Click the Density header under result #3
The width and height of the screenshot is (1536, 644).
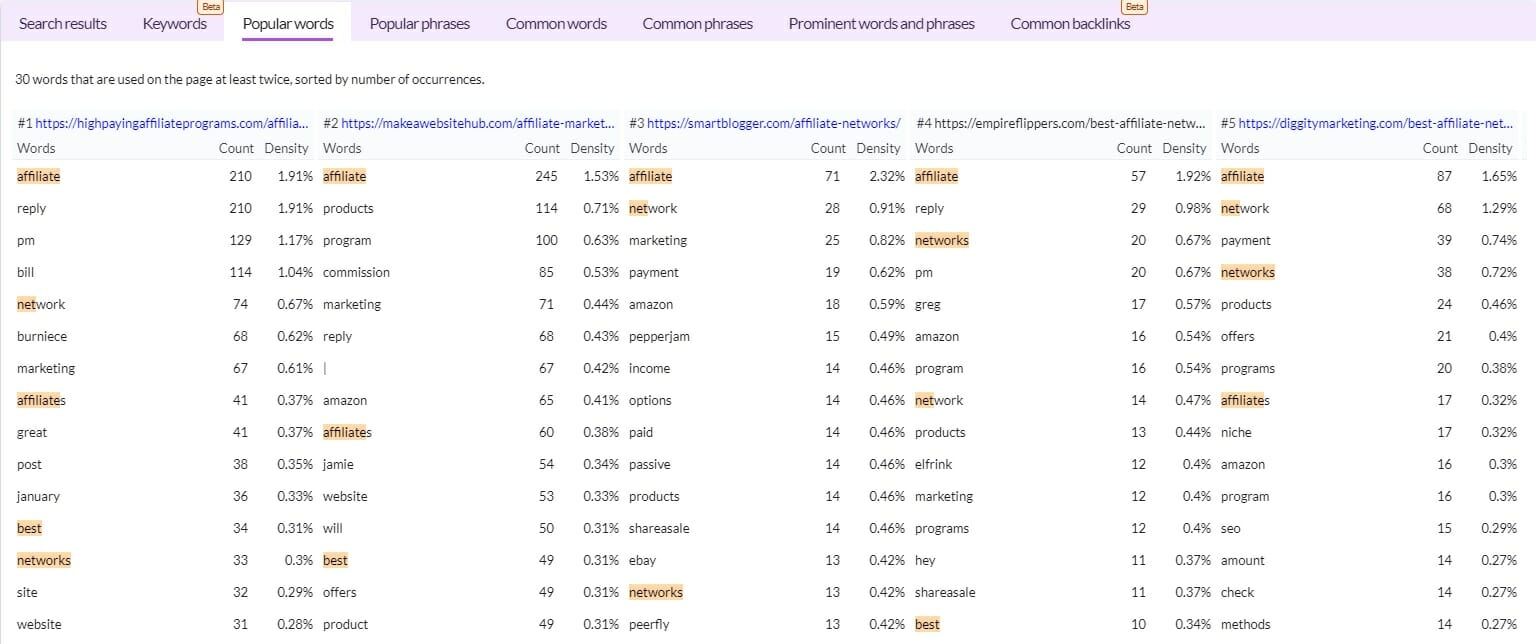tap(878, 148)
